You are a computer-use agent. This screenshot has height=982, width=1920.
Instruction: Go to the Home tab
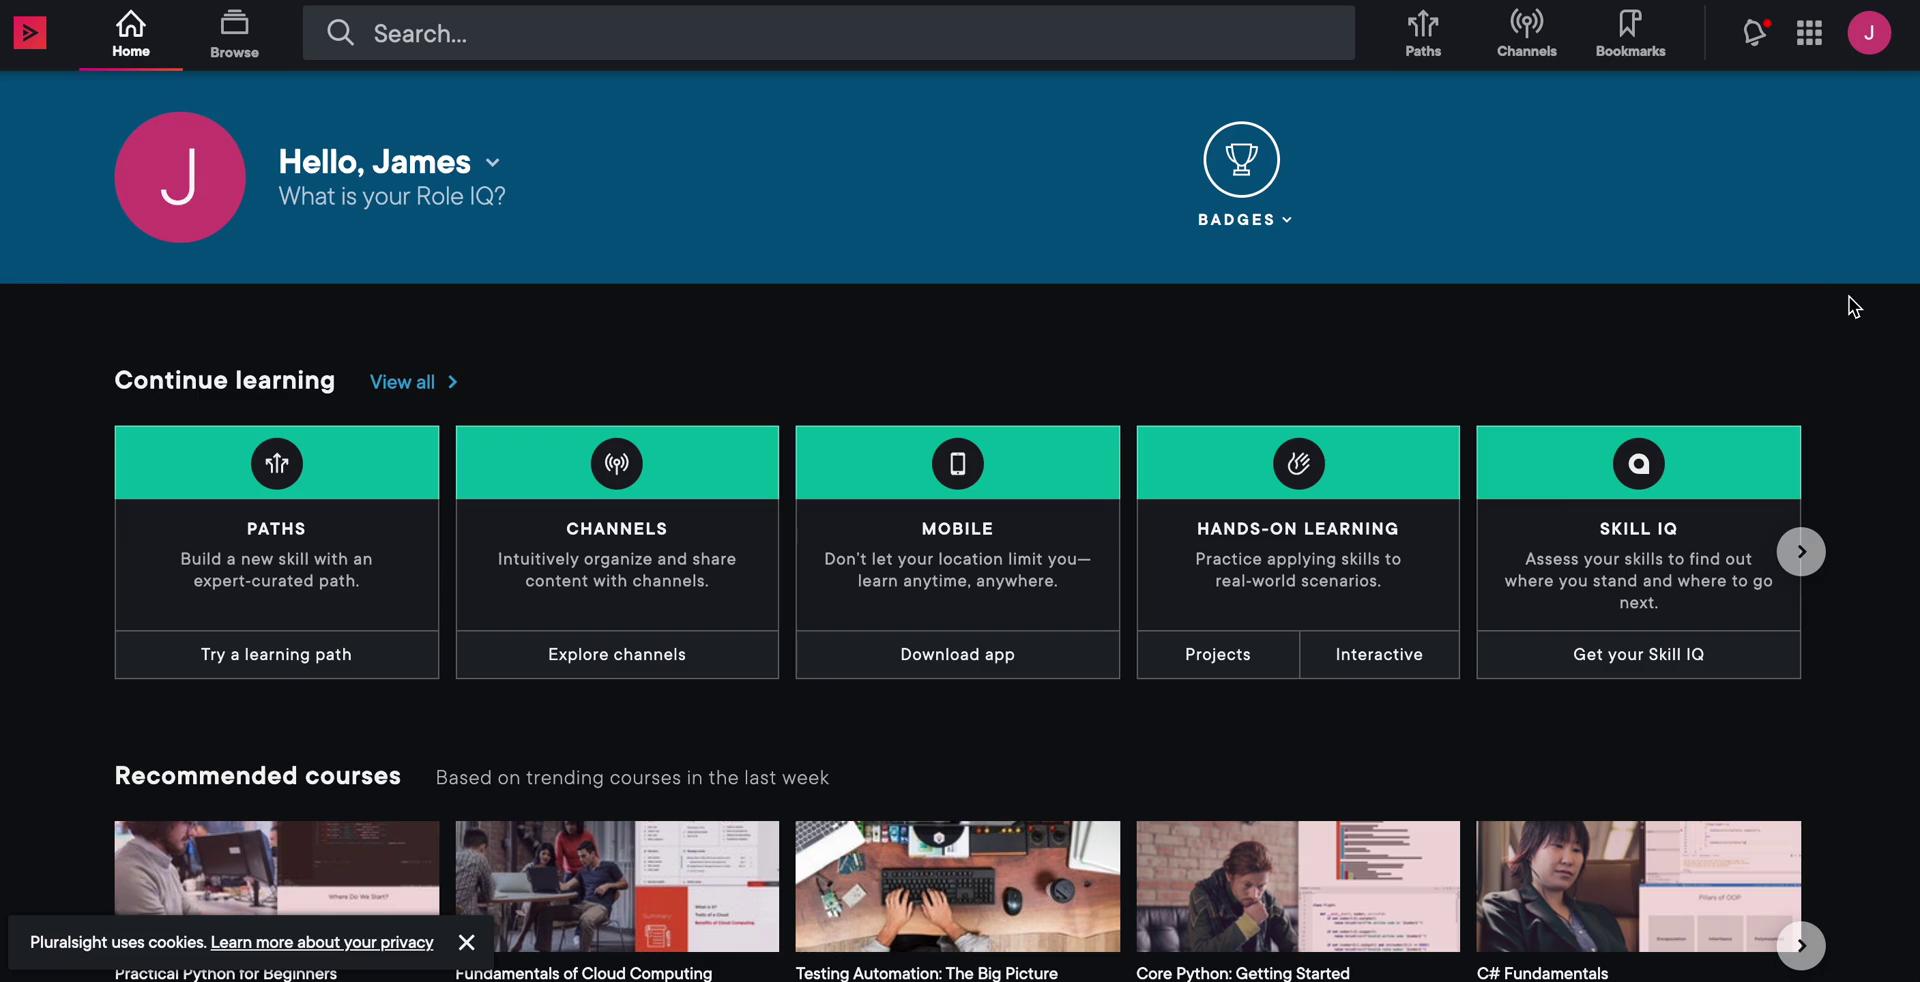[131, 35]
